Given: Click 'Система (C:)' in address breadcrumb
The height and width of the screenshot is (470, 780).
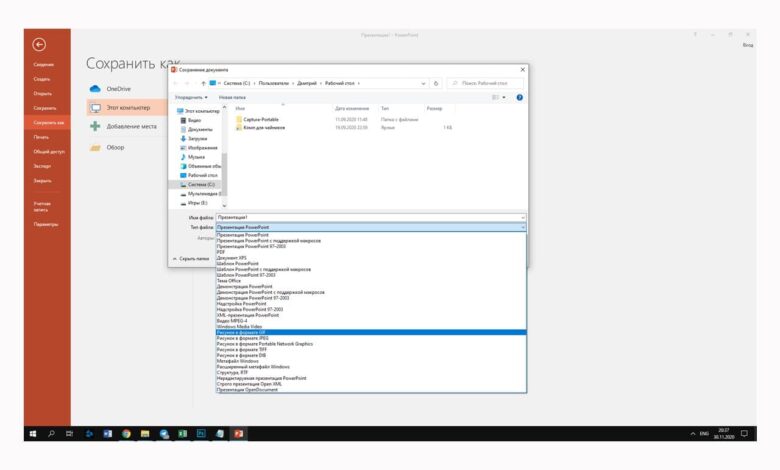Looking at the screenshot, I should point(237,83).
